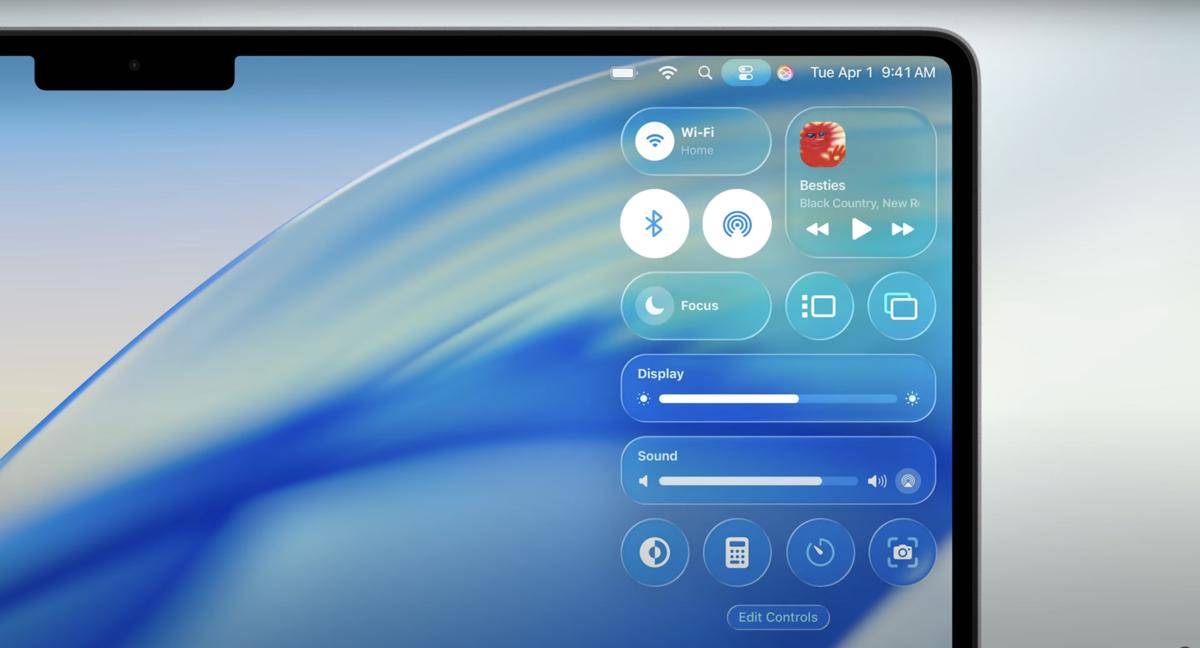Toggle Bluetooth off

pyautogui.click(x=654, y=224)
